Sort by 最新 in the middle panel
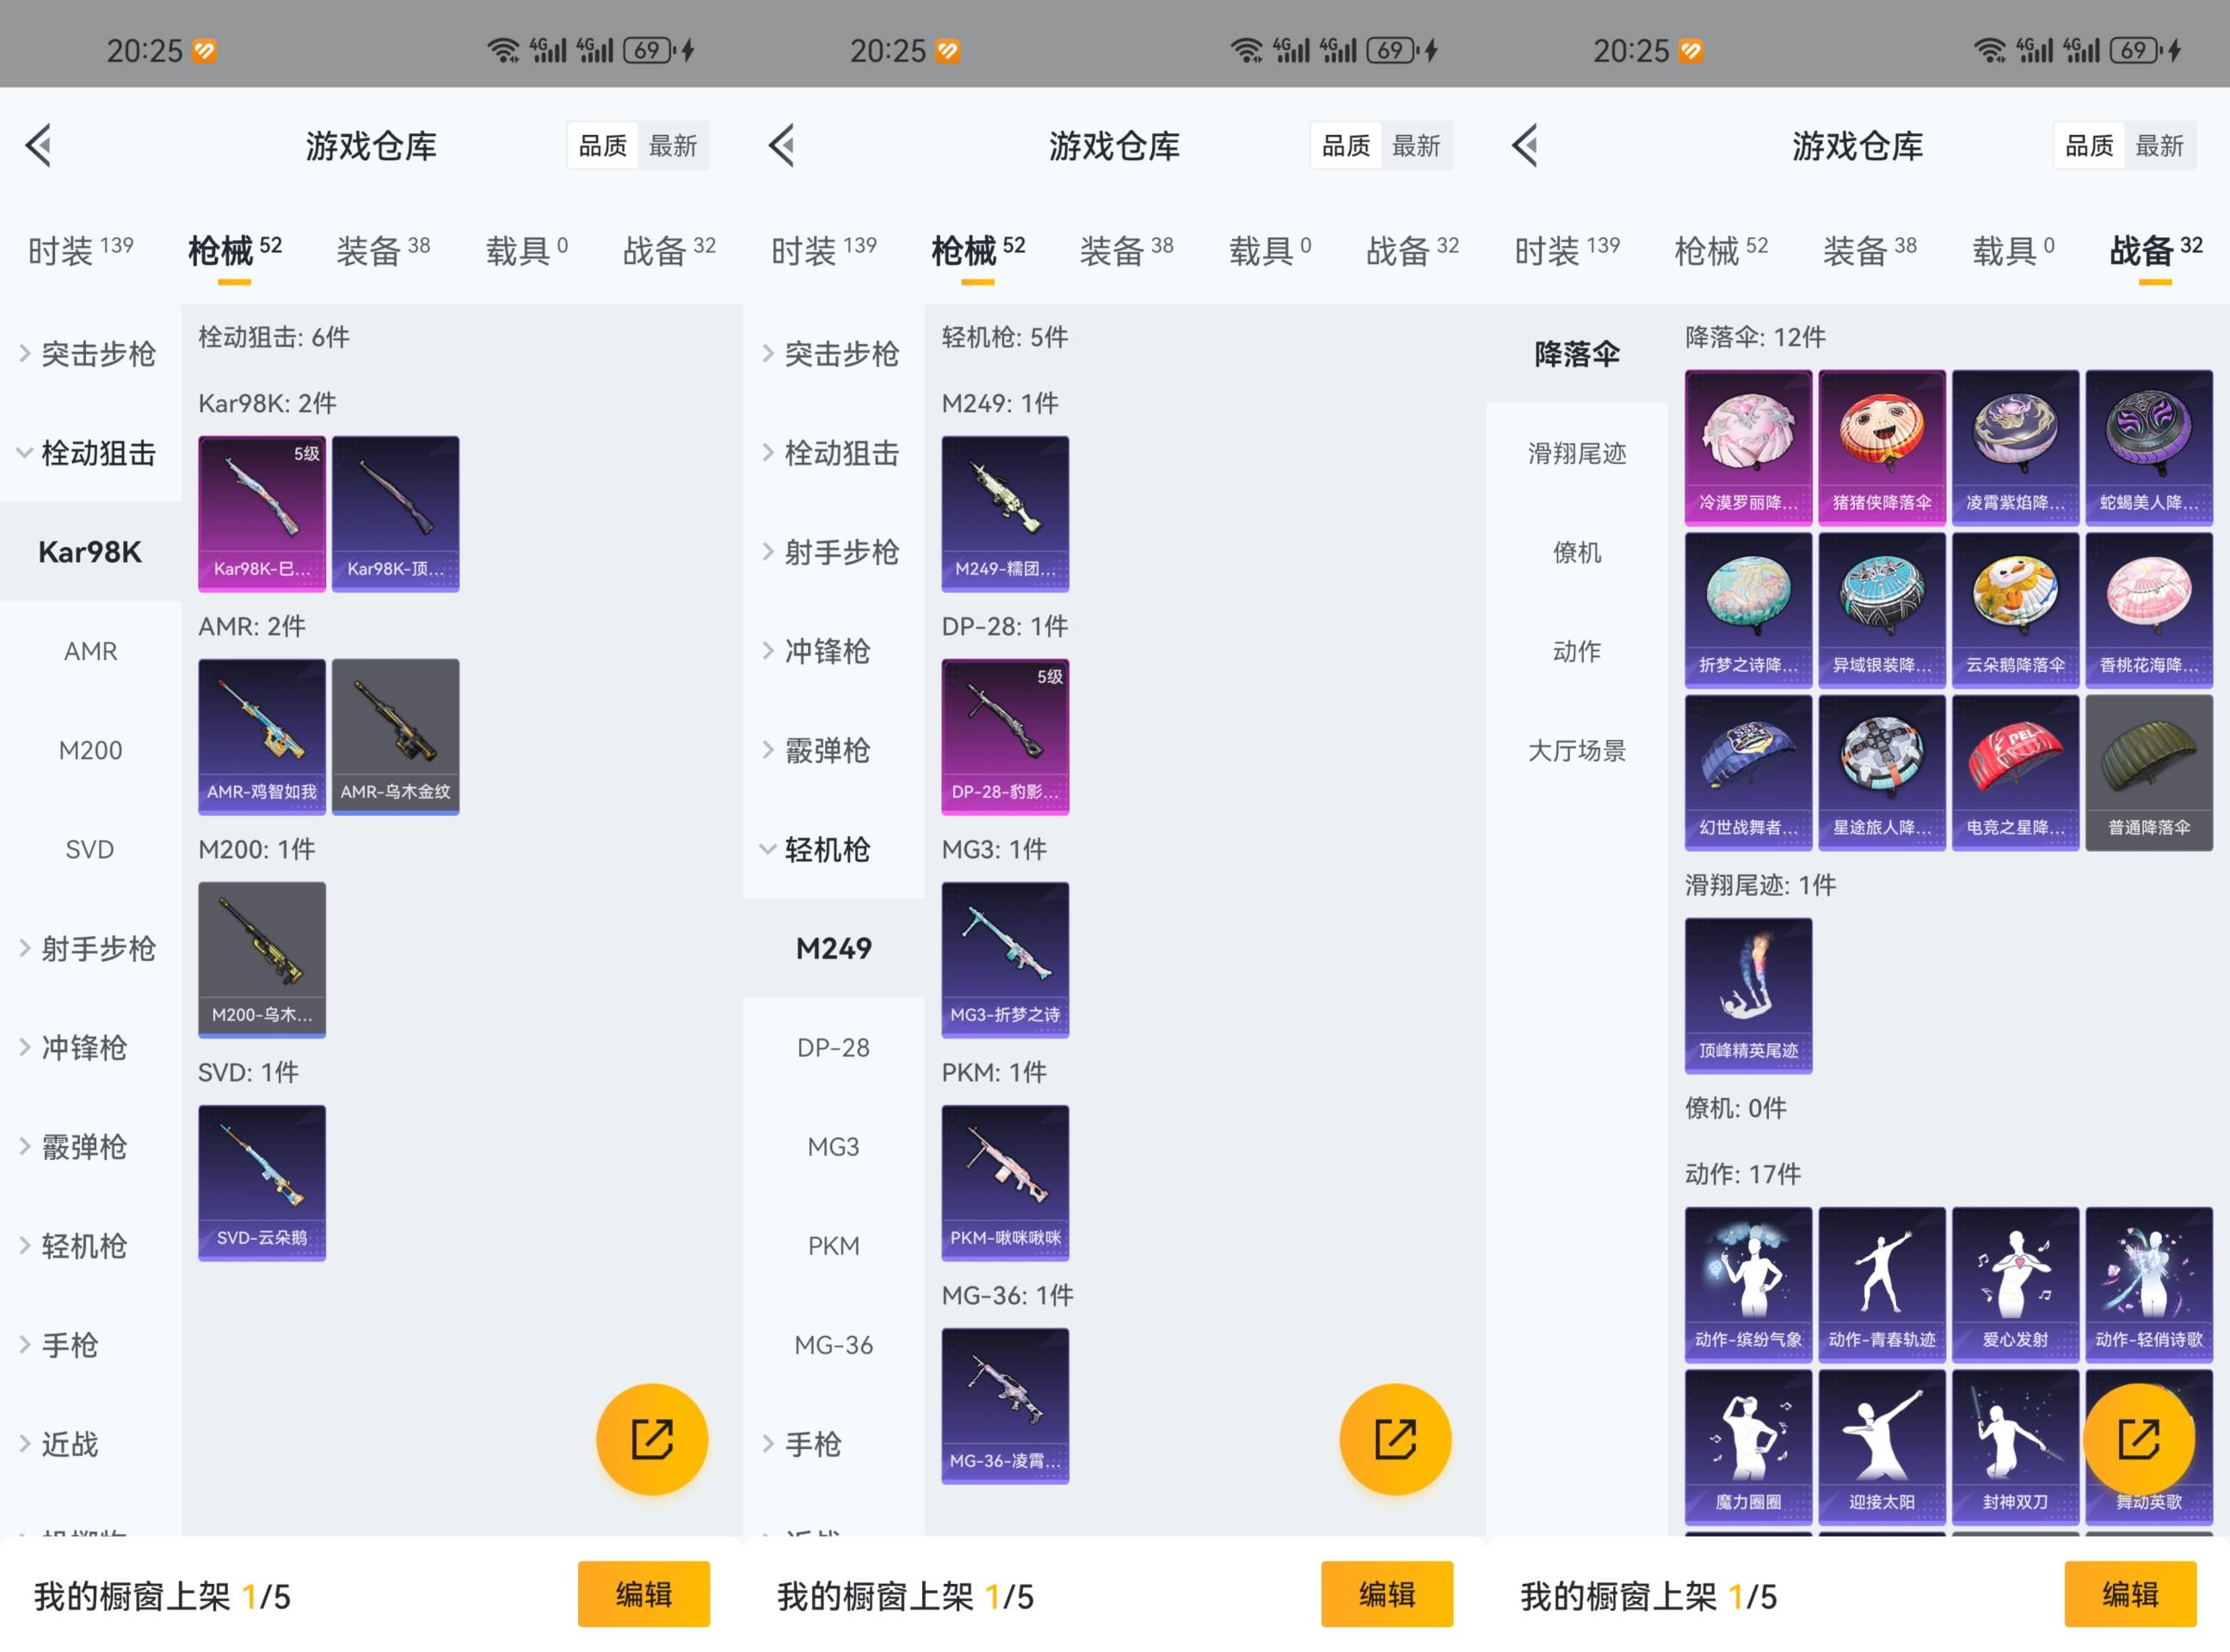 point(1416,146)
